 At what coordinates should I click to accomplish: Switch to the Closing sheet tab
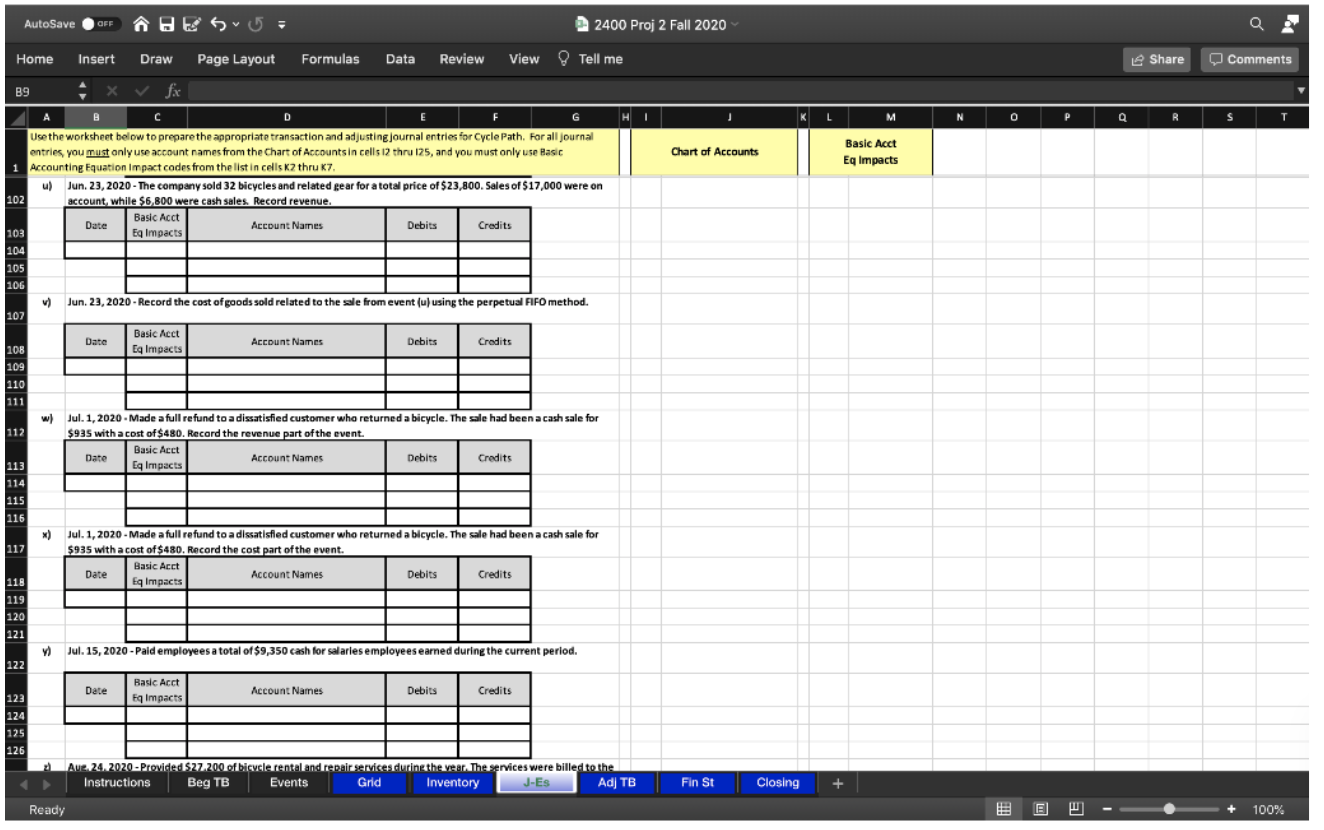pos(777,783)
